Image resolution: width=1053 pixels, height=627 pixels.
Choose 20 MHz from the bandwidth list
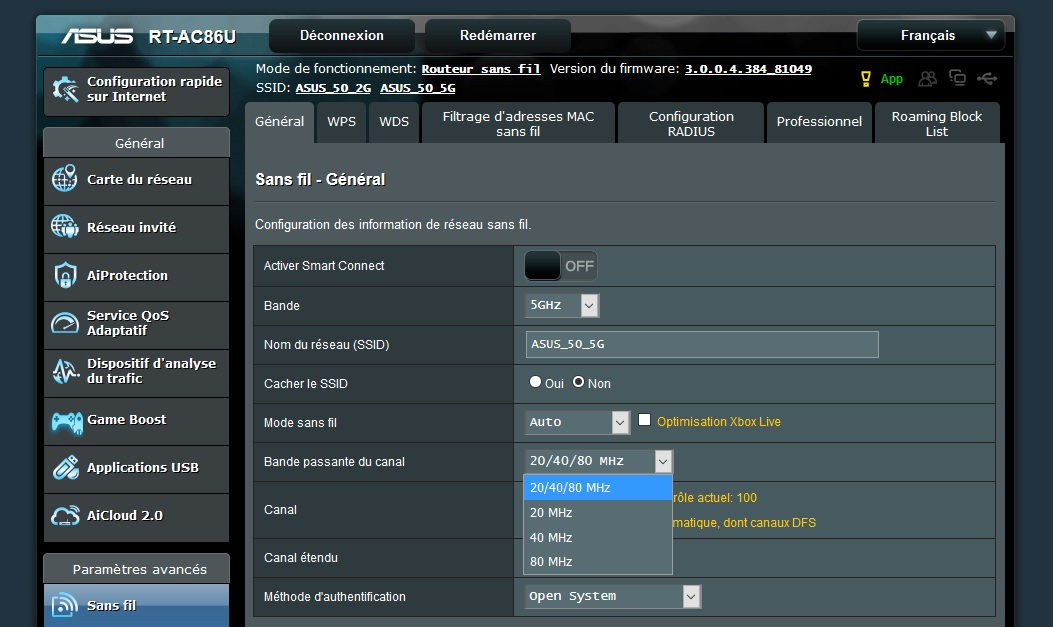pos(598,512)
